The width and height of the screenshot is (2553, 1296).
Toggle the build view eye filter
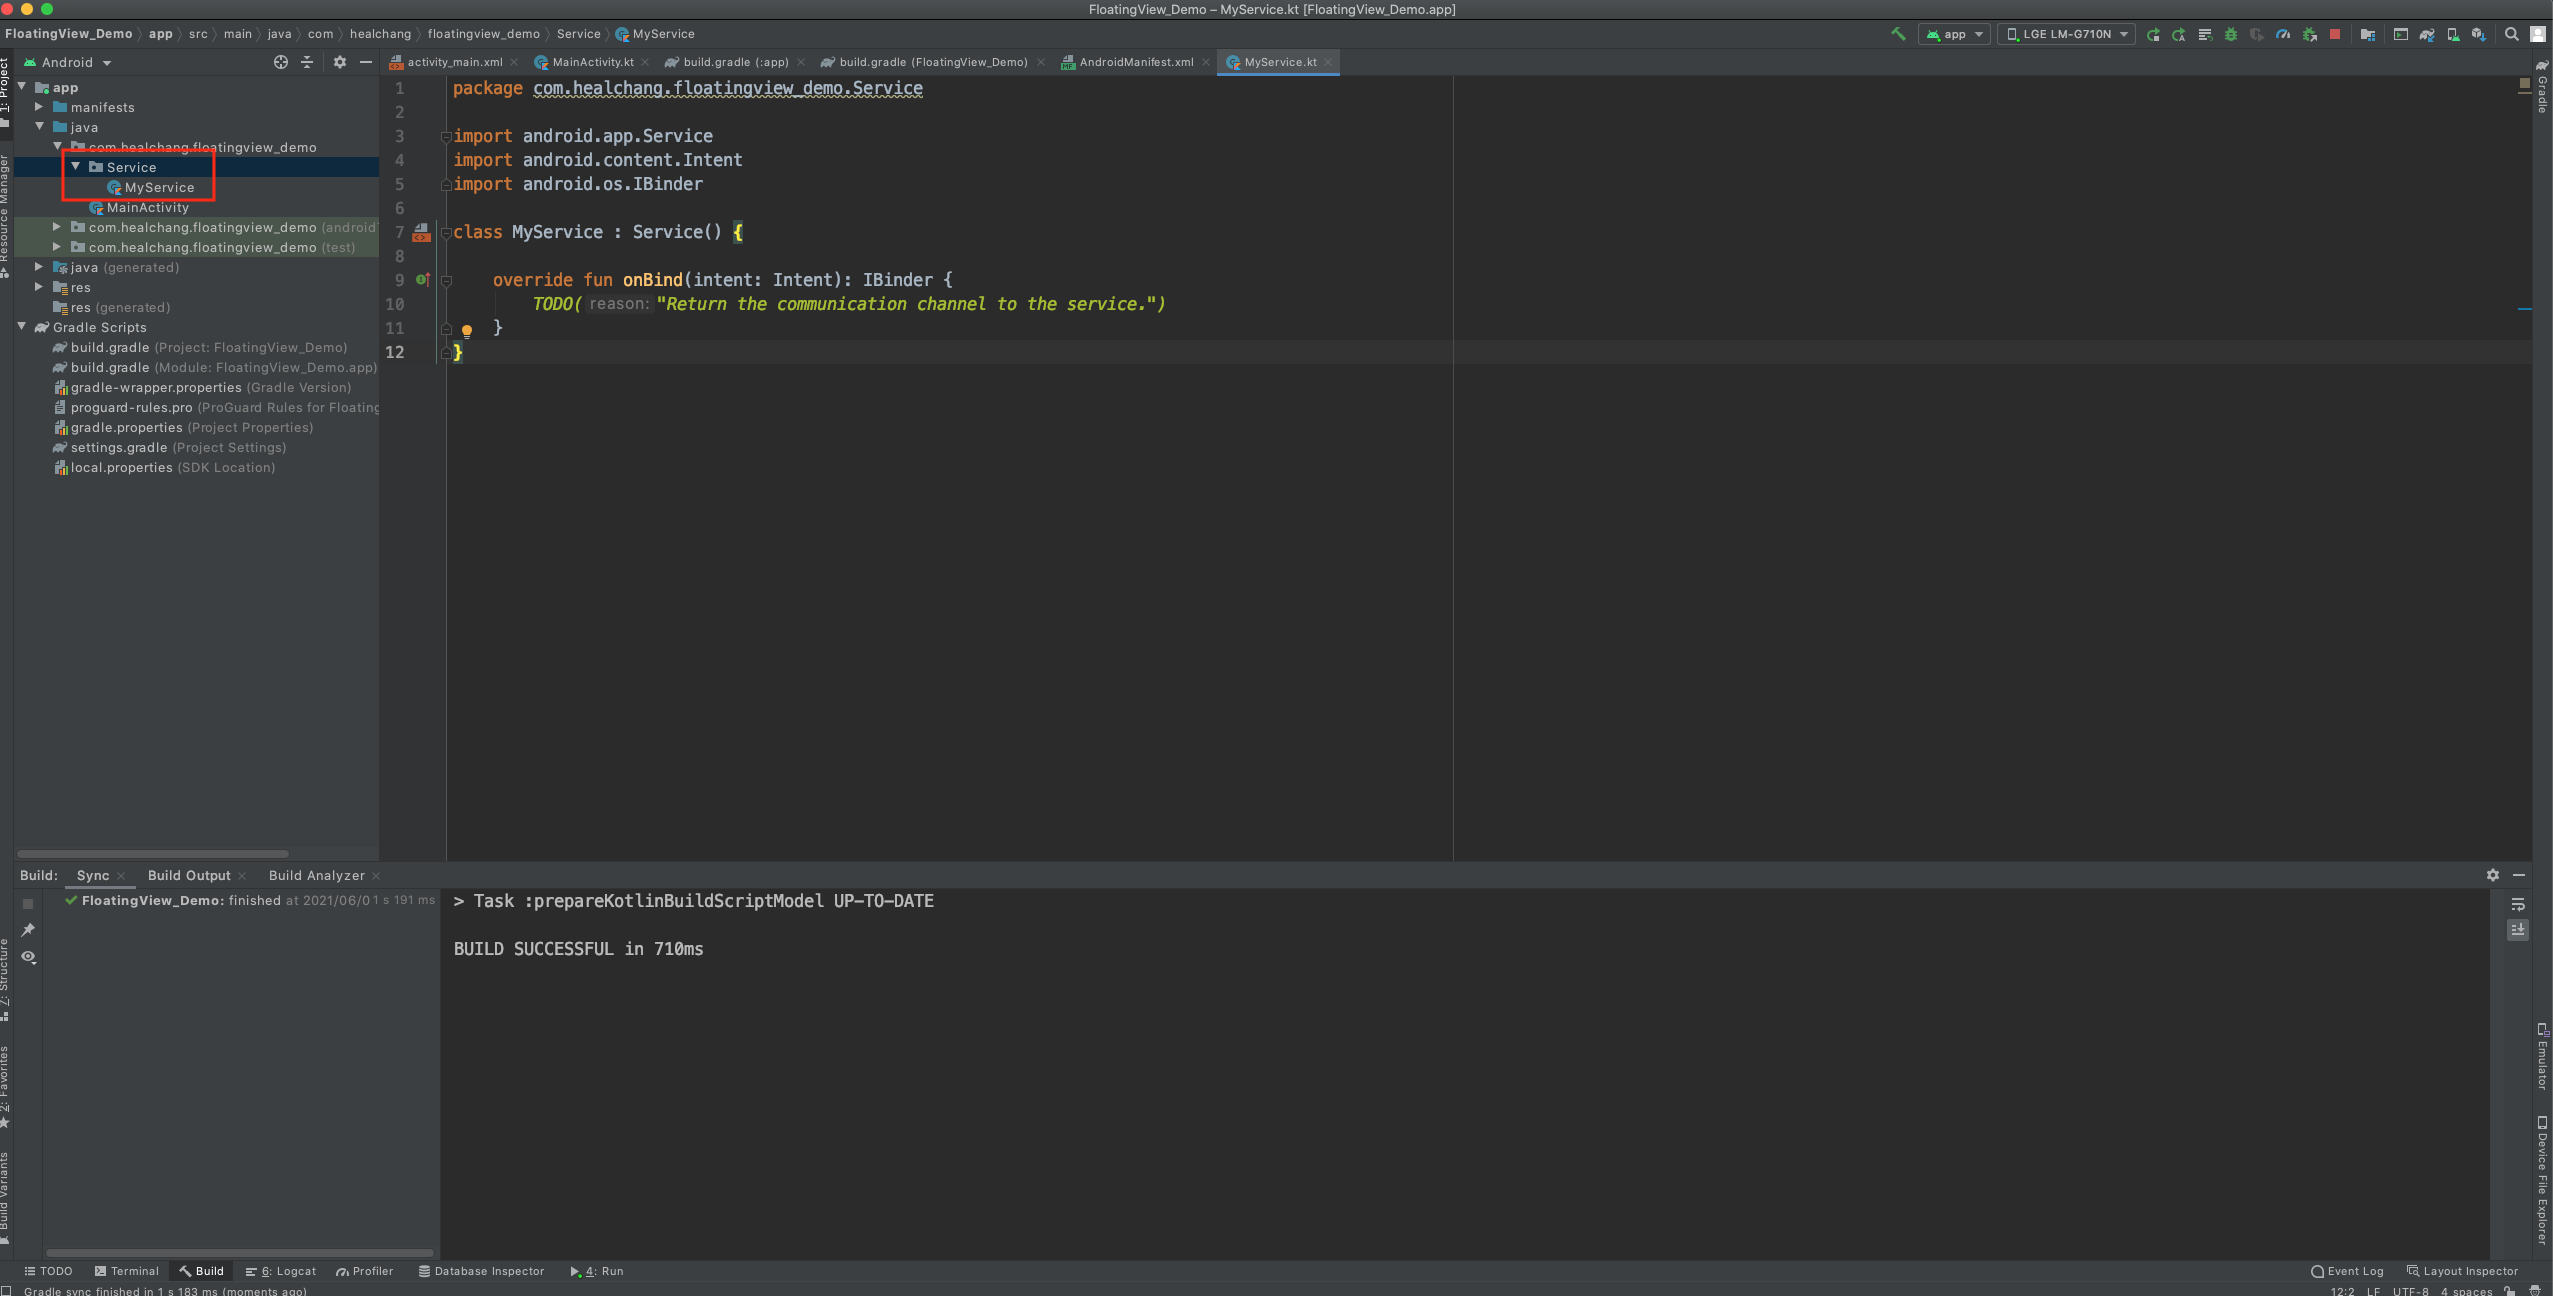point(28,957)
